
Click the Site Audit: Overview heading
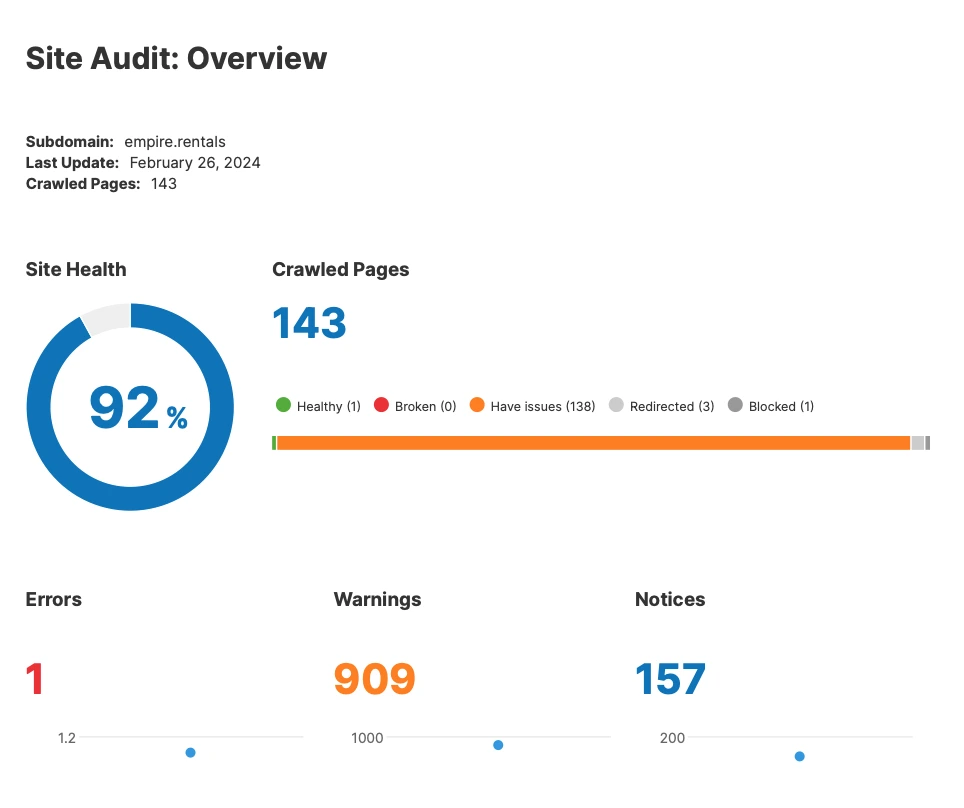click(176, 58)
